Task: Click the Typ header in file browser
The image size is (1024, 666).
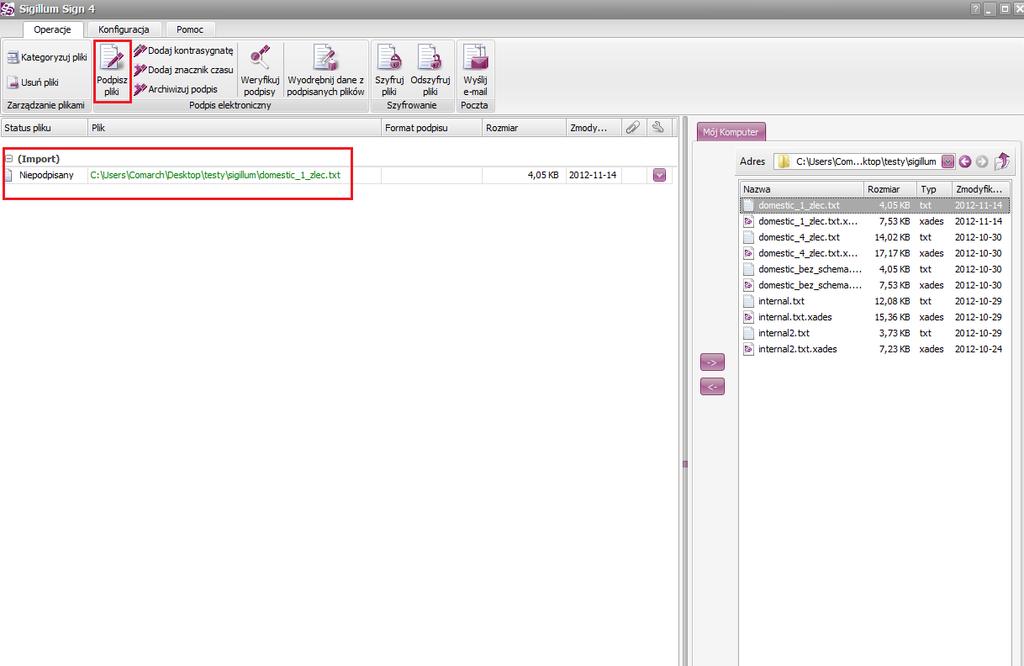Action: point(935,189)
